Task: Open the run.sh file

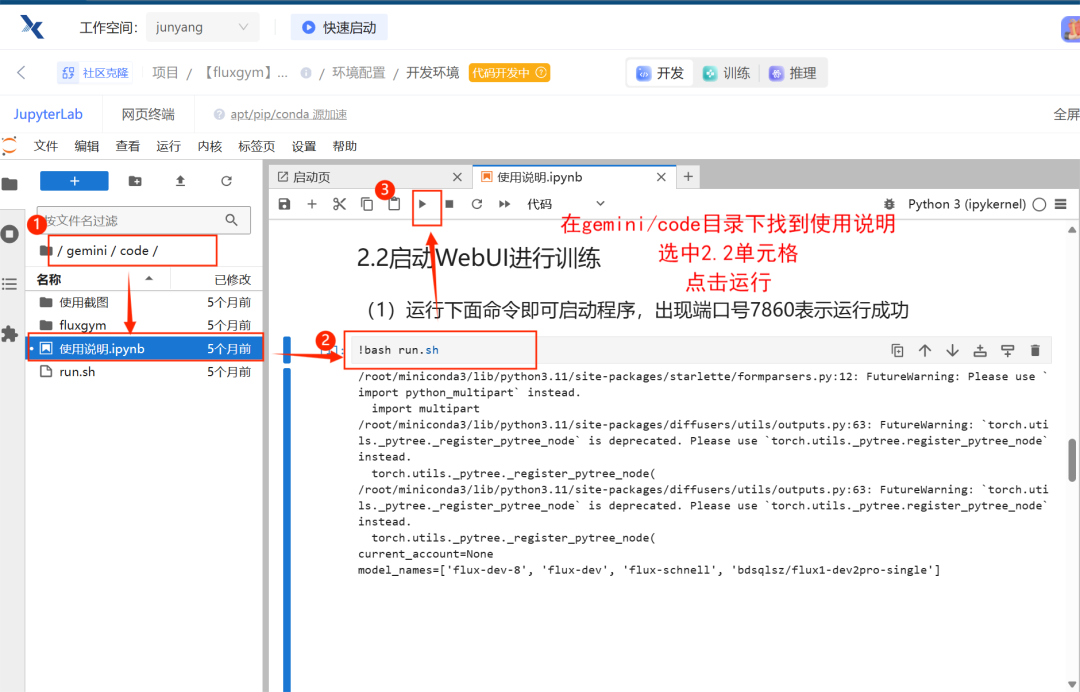Action: click(145, 372)
